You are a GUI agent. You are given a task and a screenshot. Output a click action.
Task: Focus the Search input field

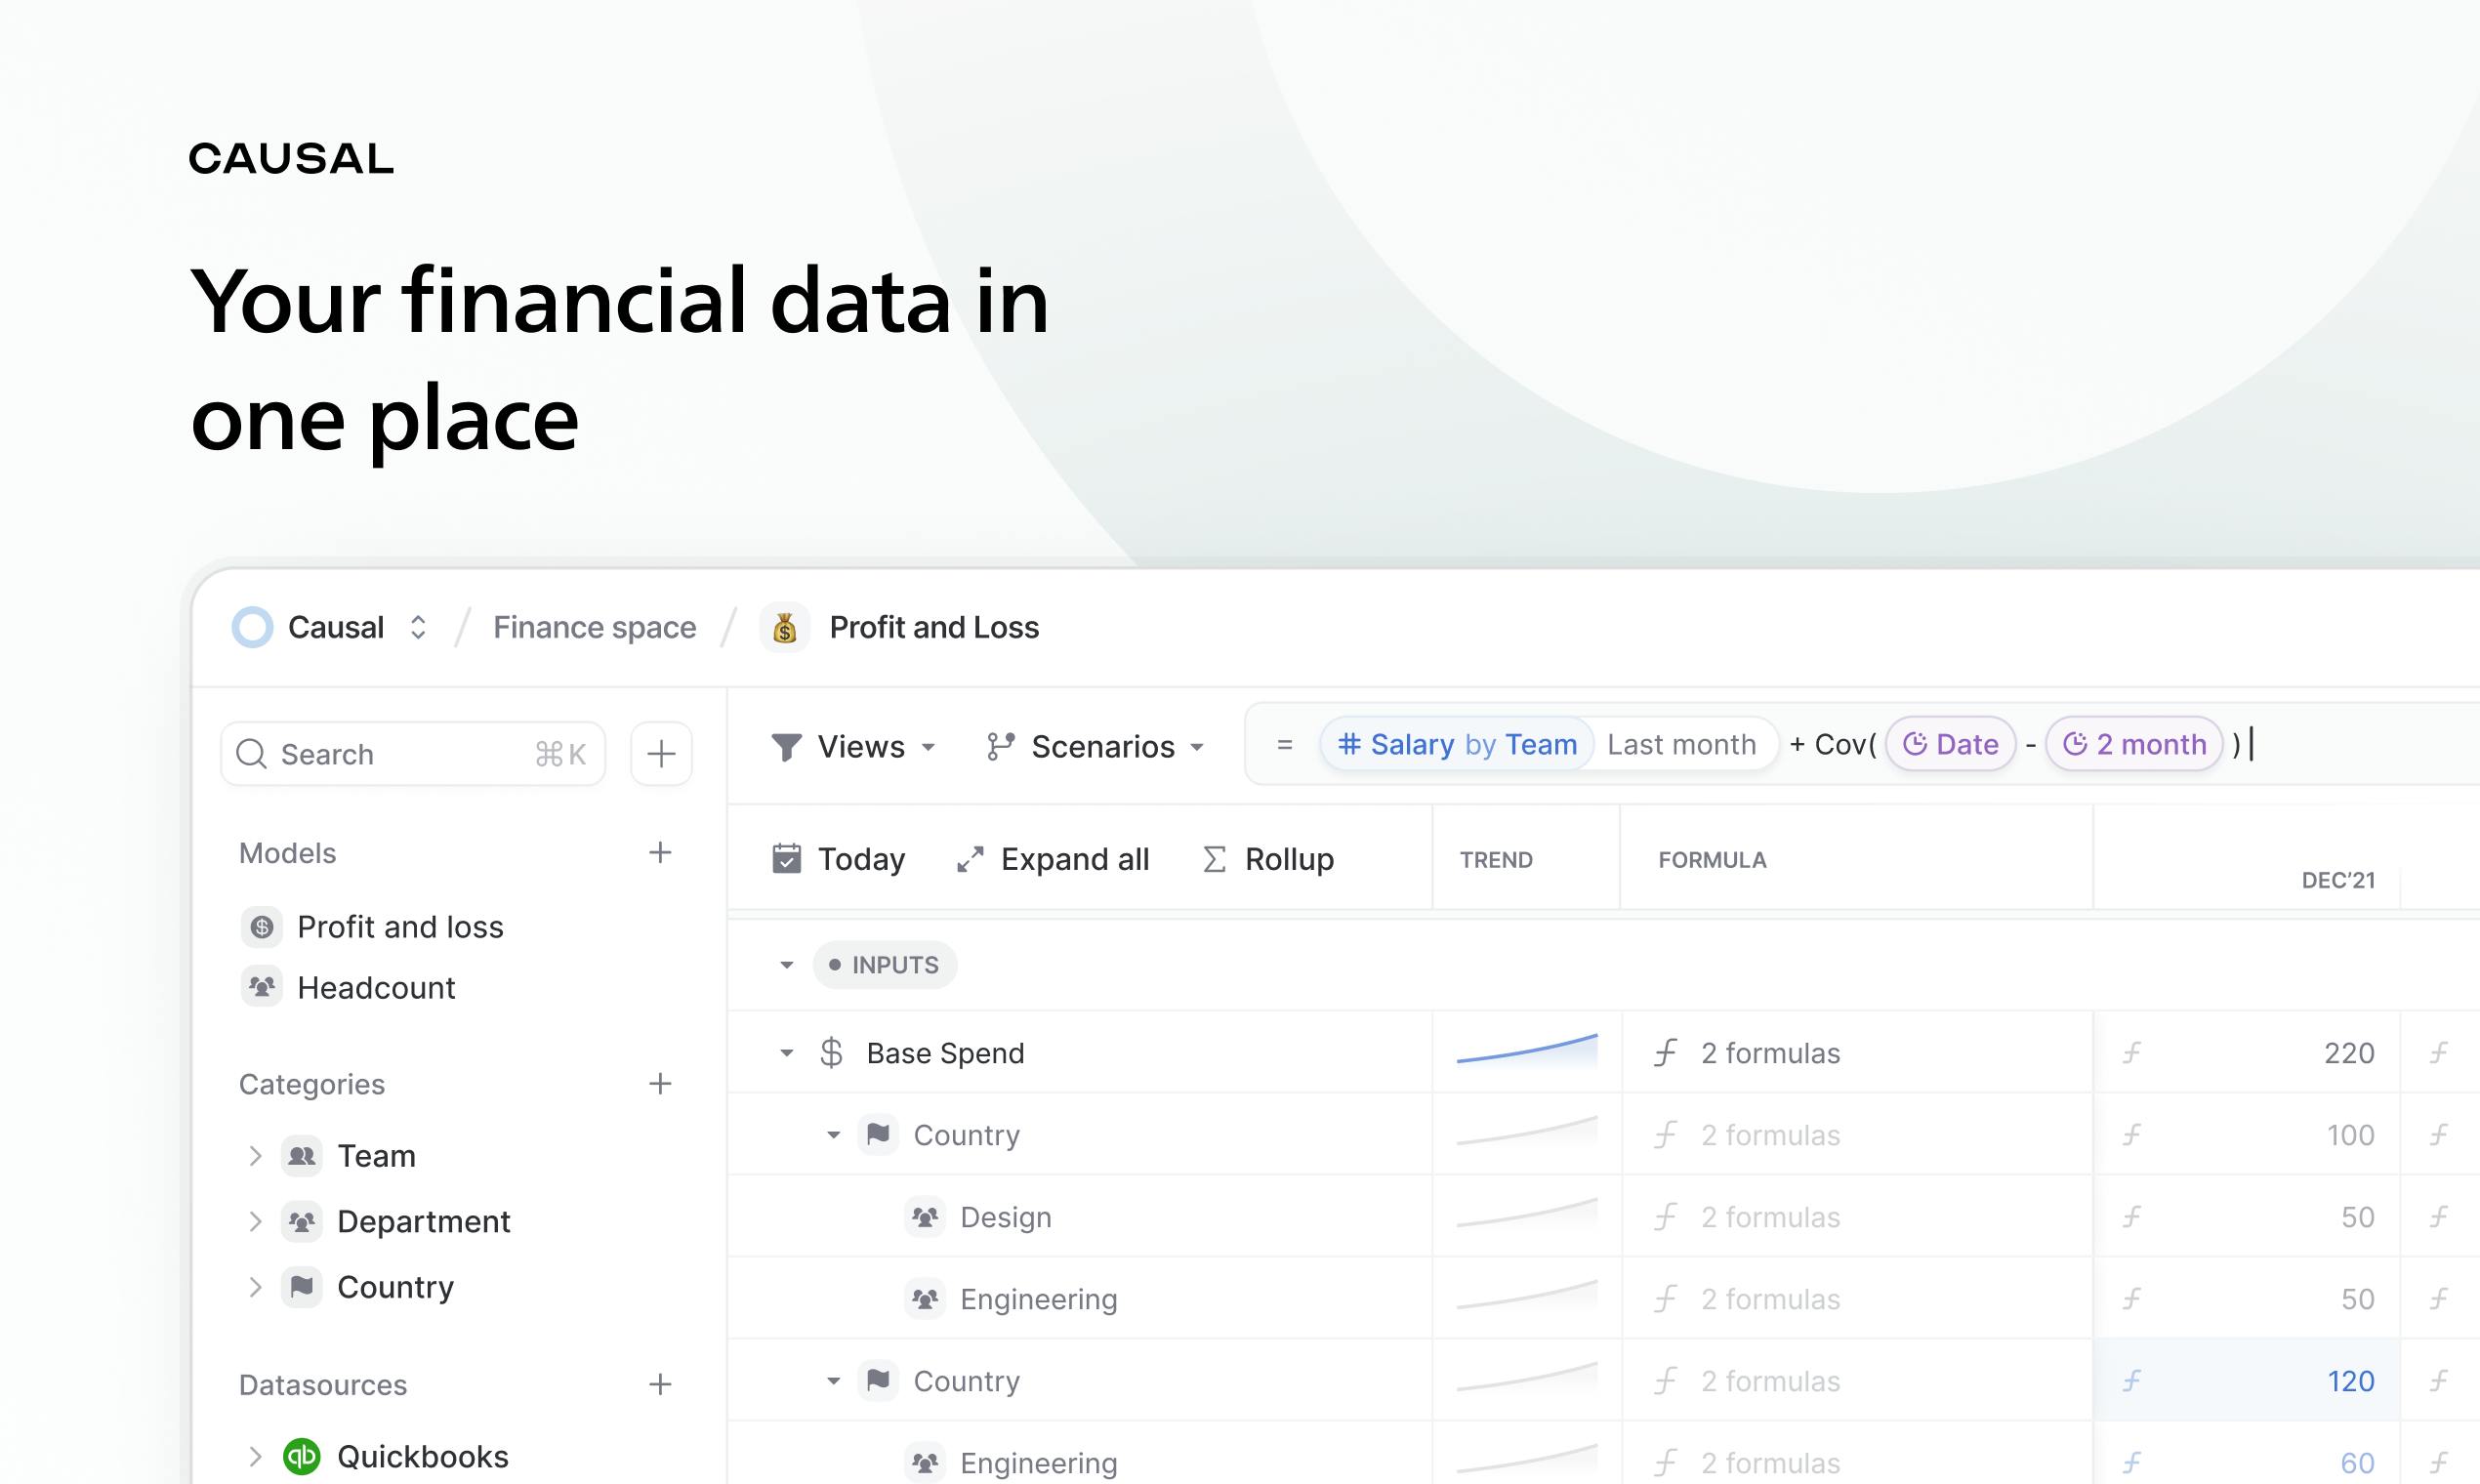point(413,754)
